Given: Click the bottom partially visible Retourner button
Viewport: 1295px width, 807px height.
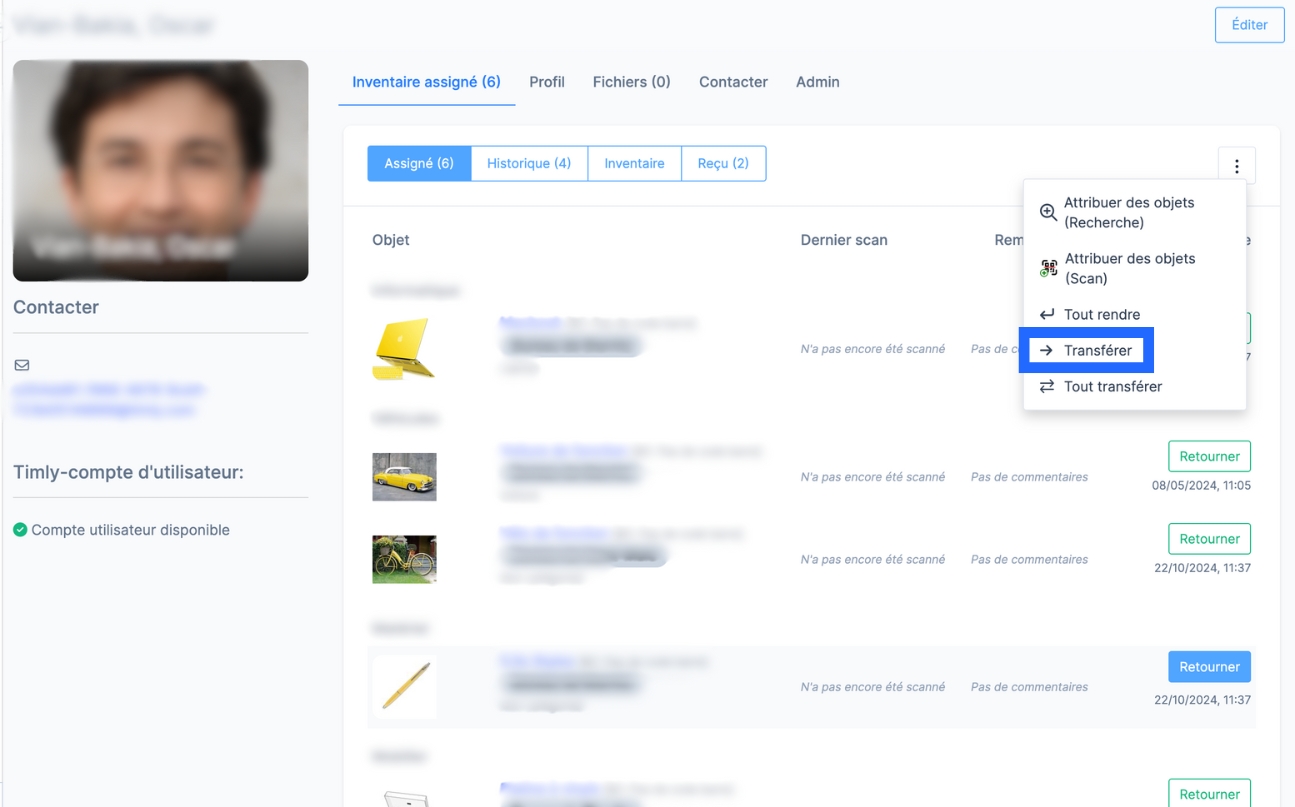Looking at the screenshot, I should (x=1209, y=793).
